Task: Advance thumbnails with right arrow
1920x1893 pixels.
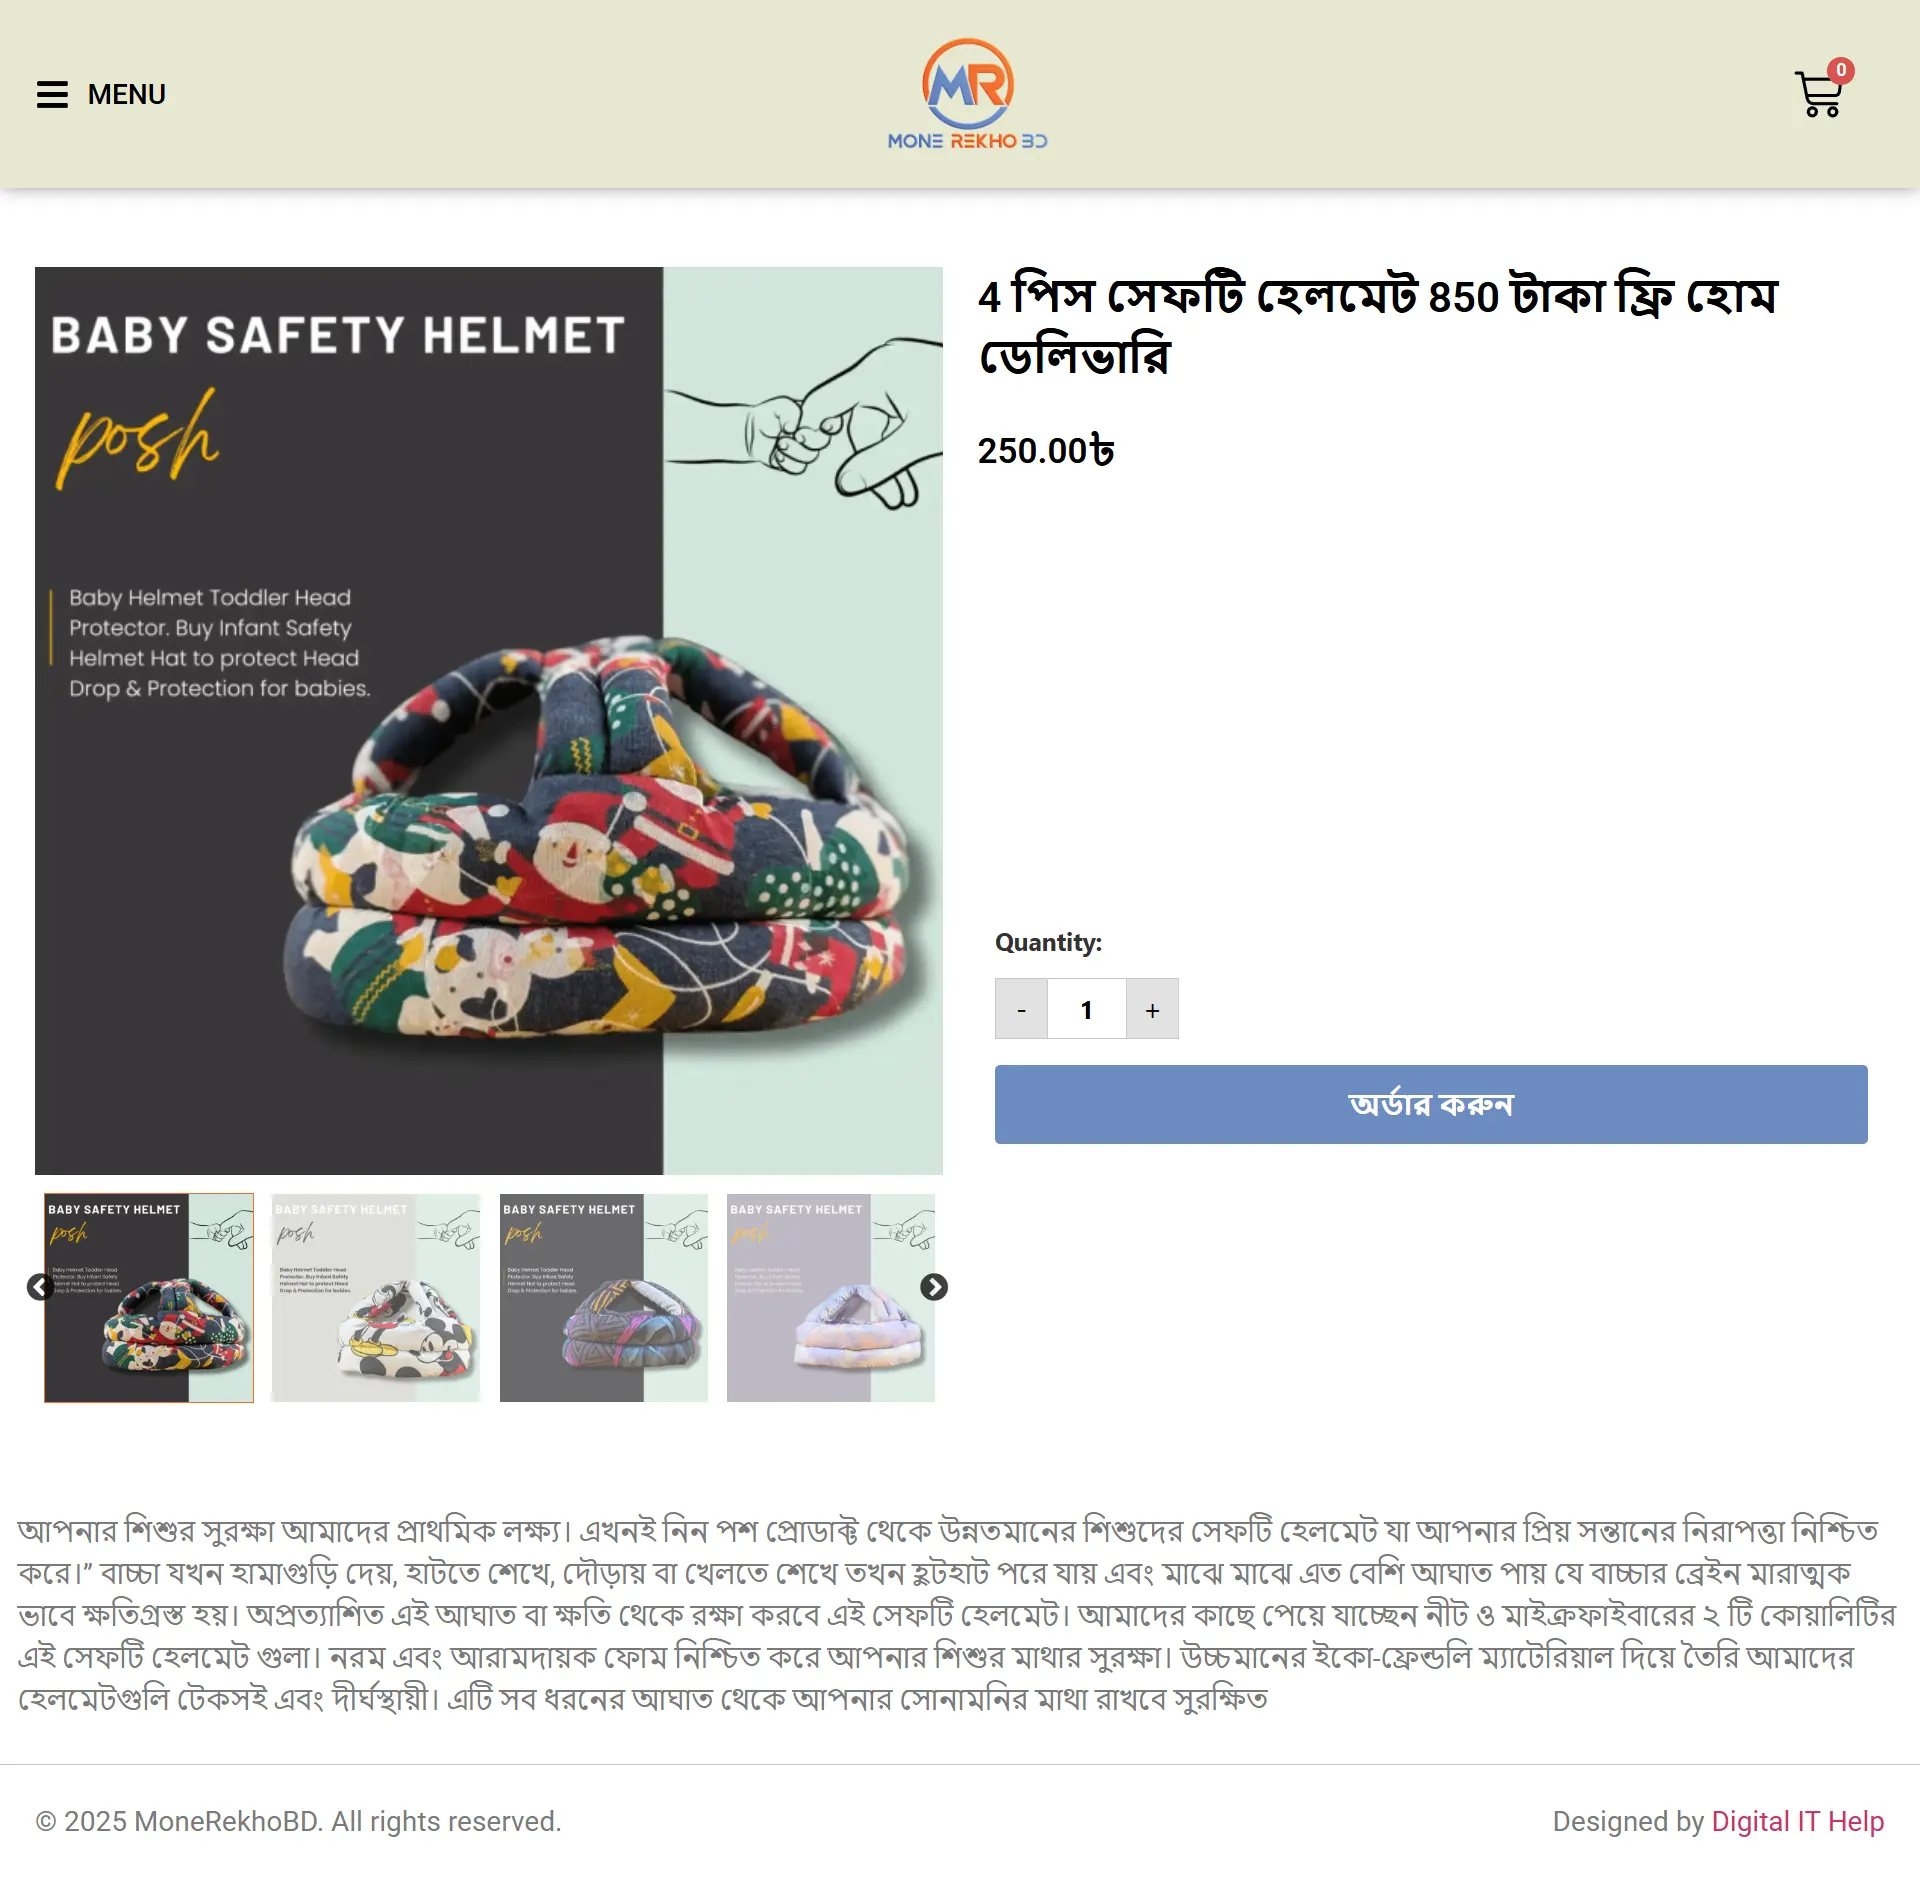Action: 934,1287
